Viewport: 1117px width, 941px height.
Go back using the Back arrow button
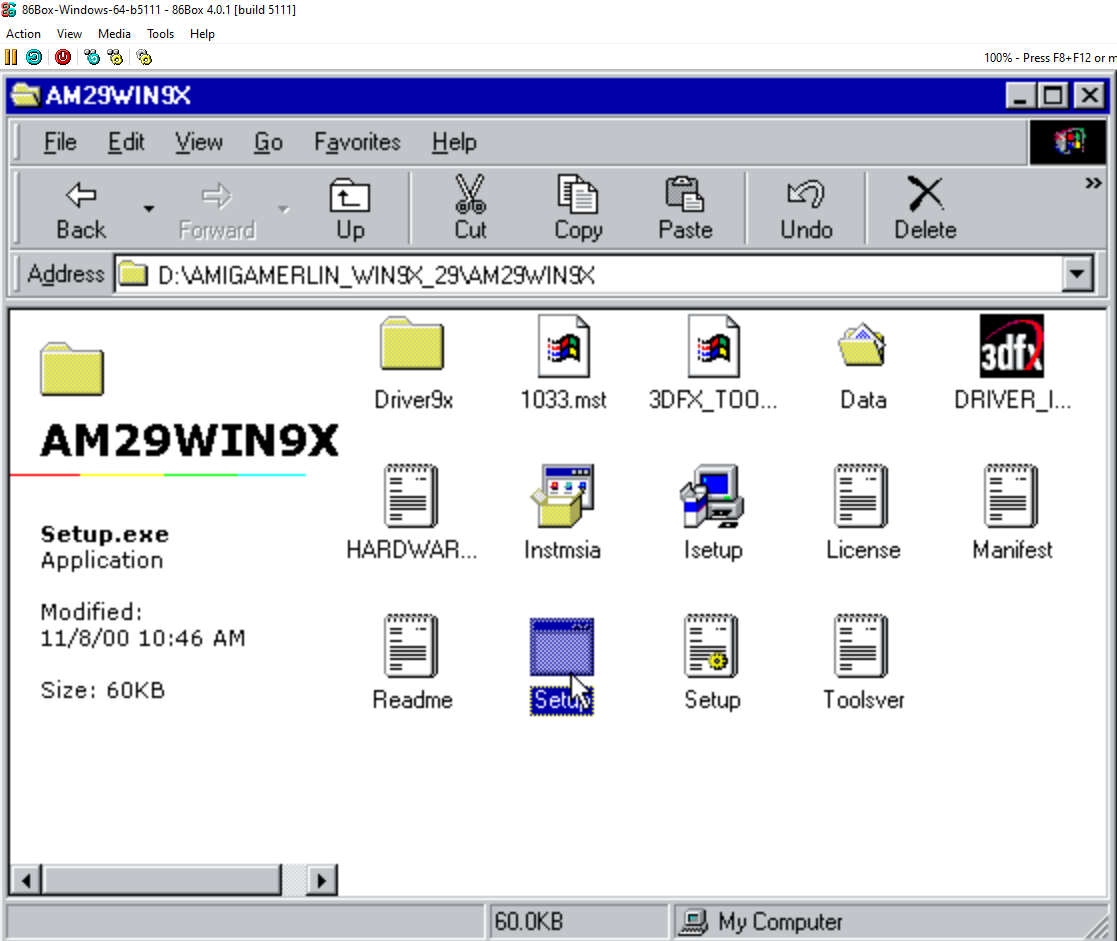[x=80, y=209]
